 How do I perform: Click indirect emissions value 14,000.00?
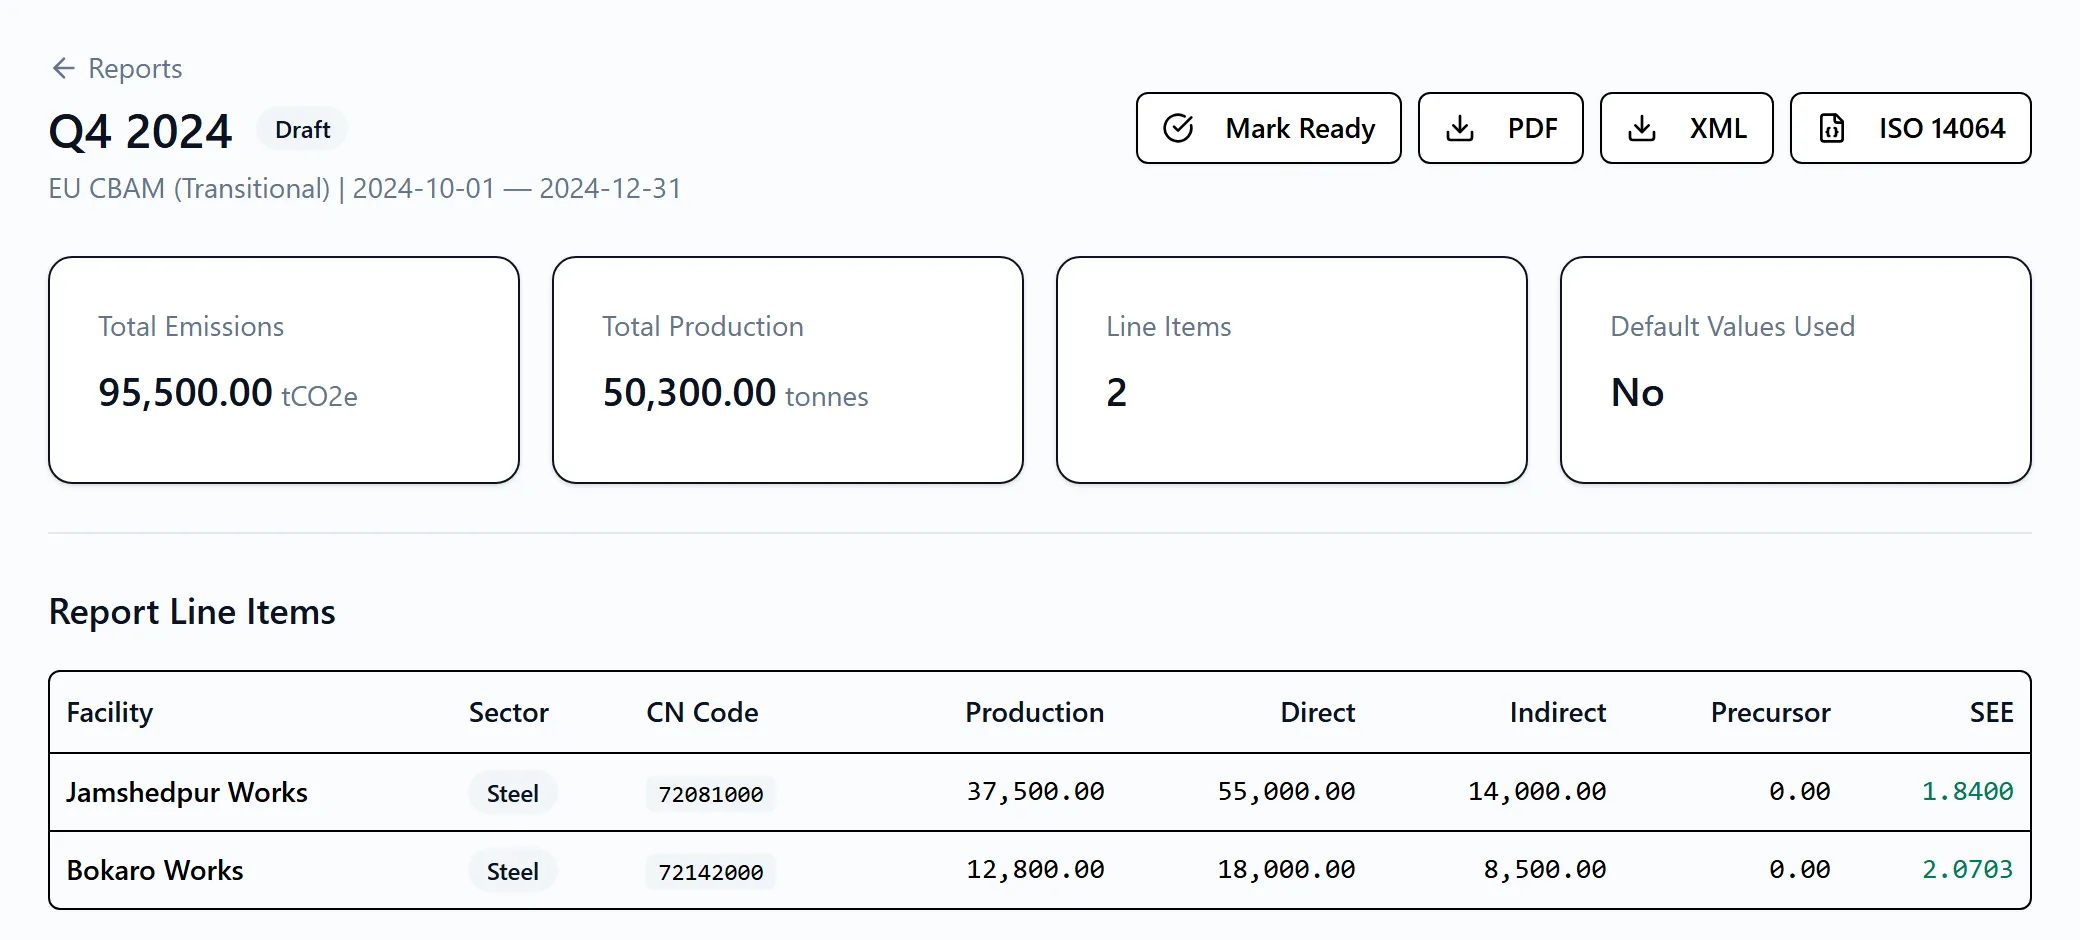(1537, 792)
